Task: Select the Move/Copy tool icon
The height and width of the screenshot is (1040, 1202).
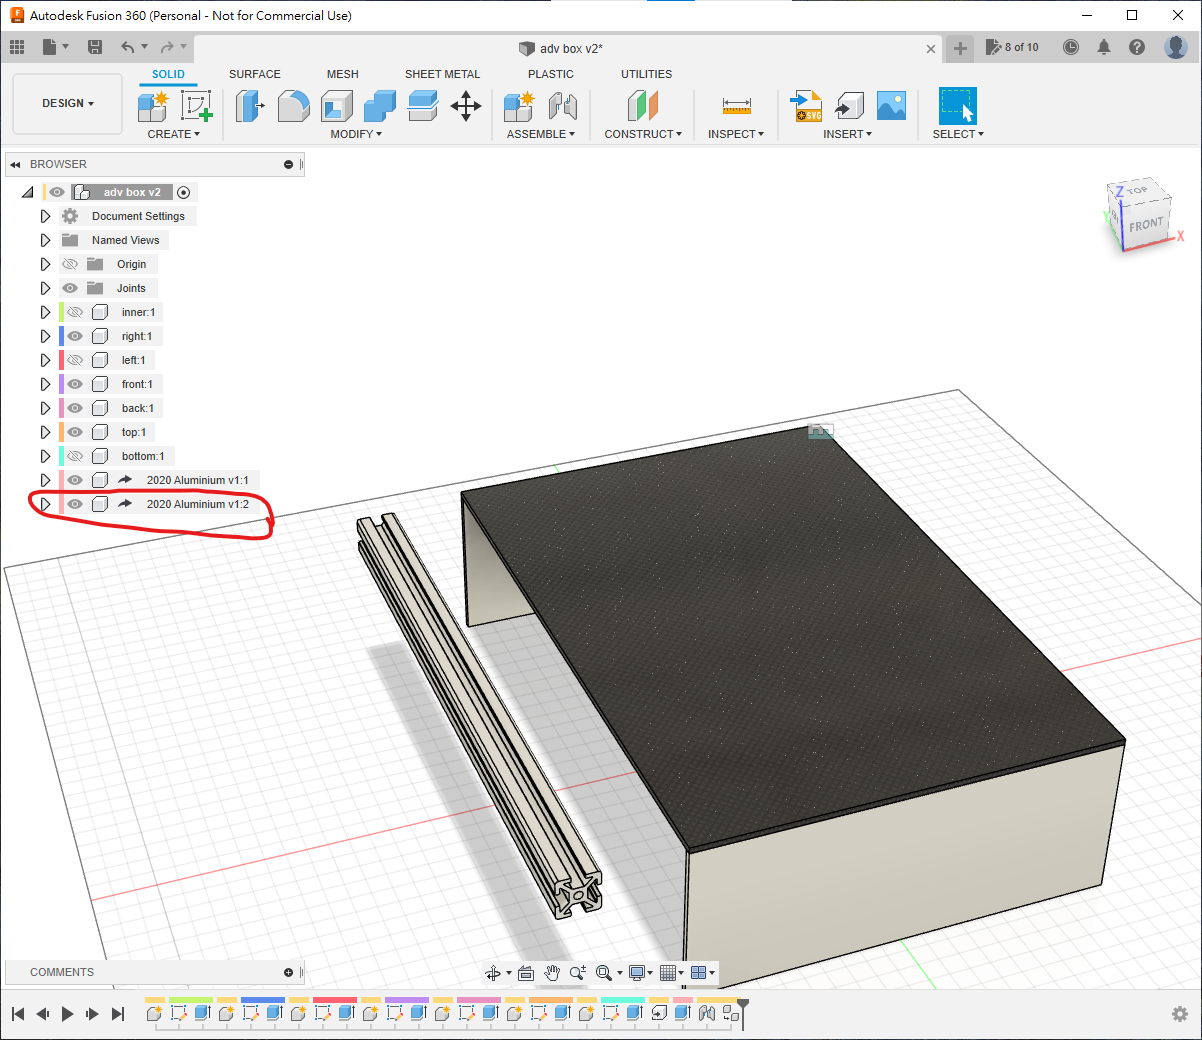Action: tap(466, 106)
